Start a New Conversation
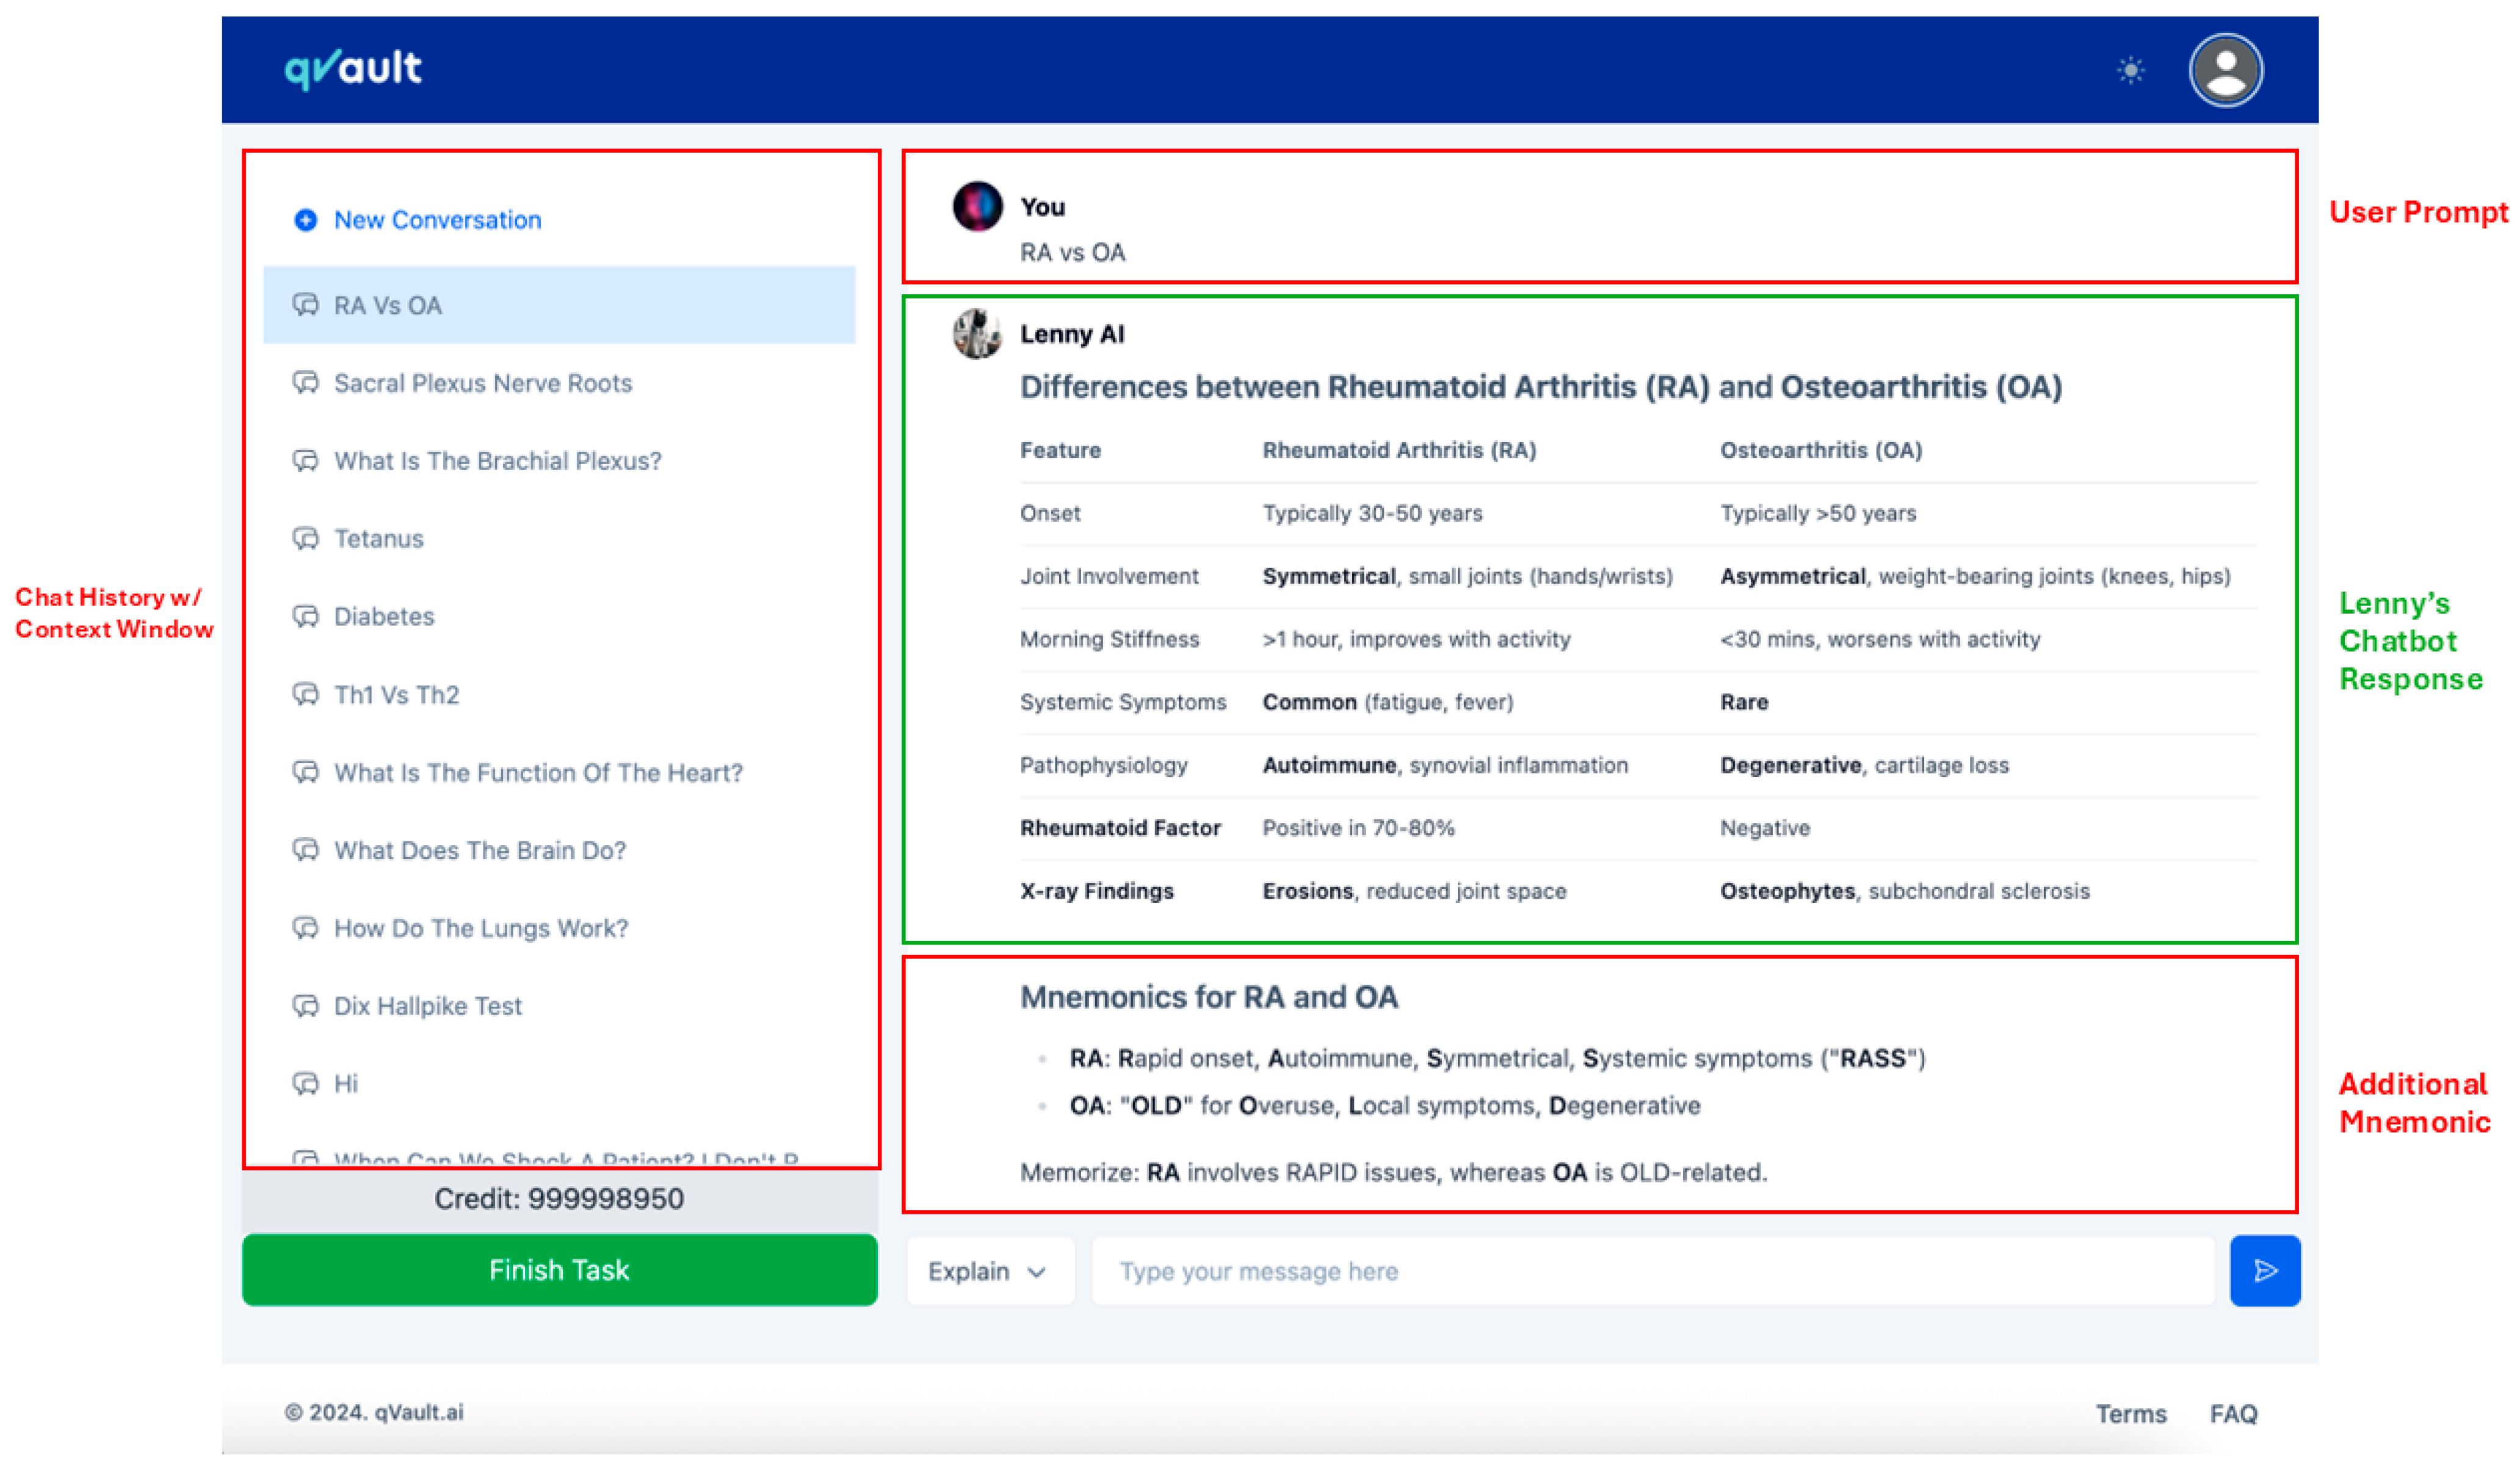The height and width of the screenshot is (1472, 2520). 437,220
